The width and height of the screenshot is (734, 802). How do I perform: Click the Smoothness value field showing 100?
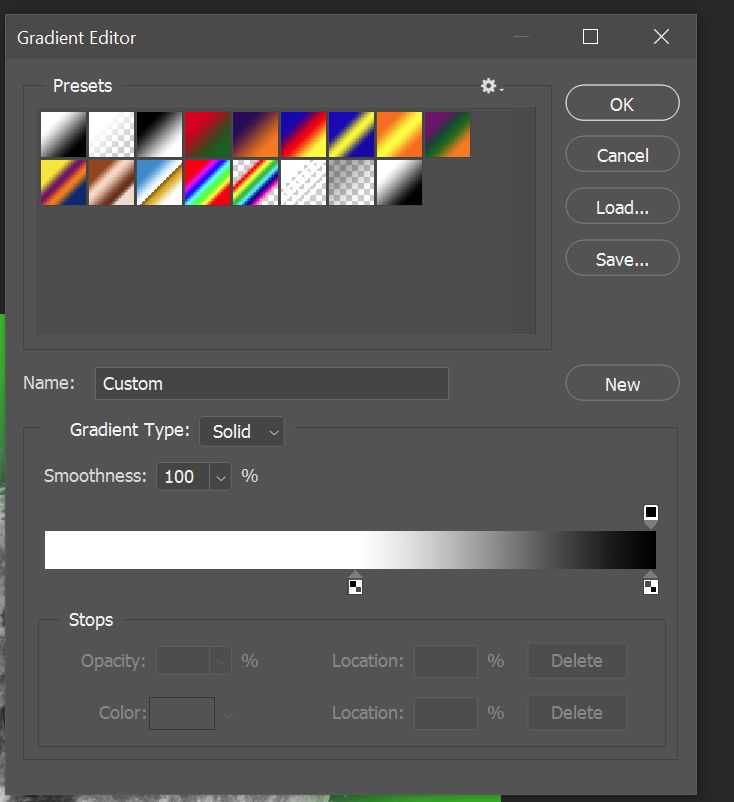183,477
